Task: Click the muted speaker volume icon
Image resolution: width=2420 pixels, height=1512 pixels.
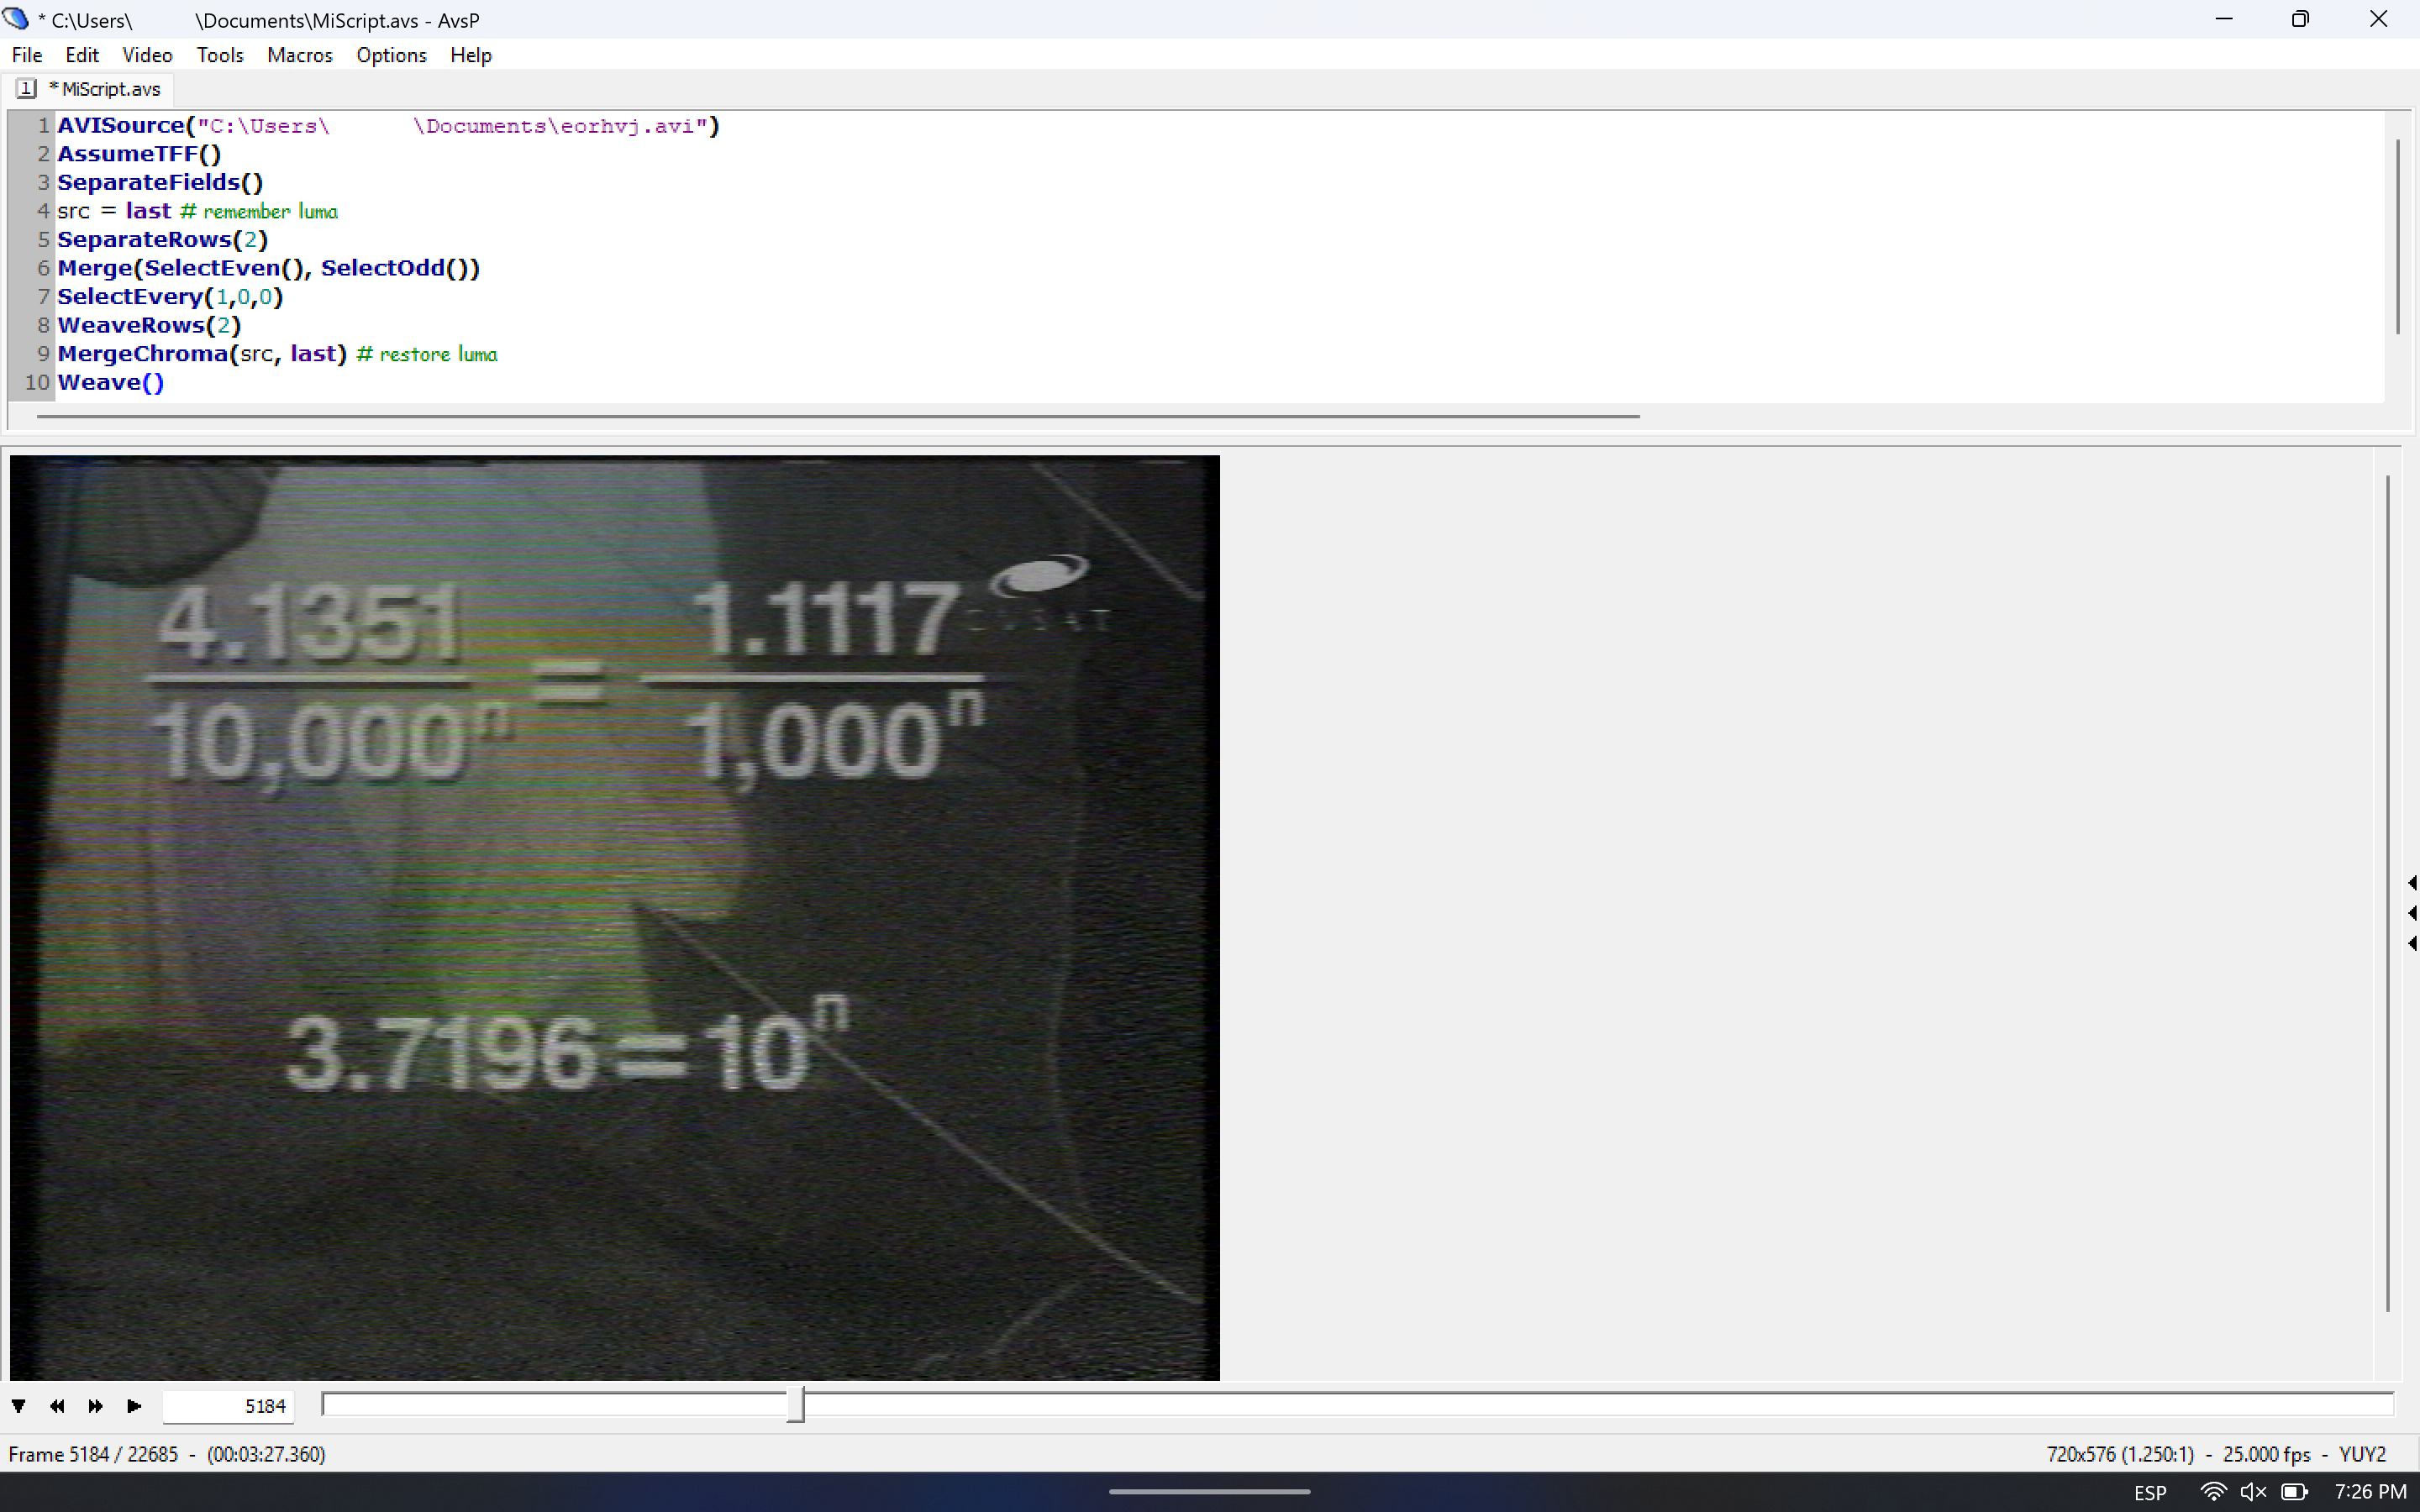Action: 2253,1491
